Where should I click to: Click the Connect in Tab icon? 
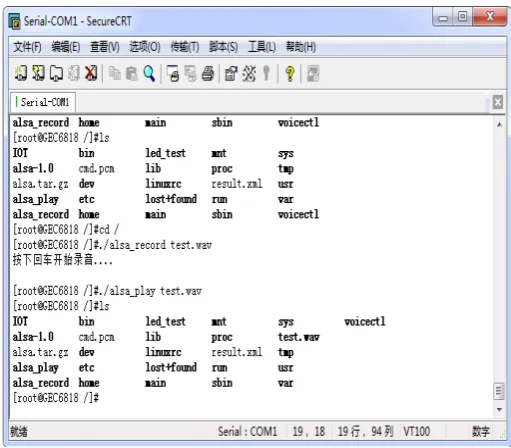(x=56, y=73)
